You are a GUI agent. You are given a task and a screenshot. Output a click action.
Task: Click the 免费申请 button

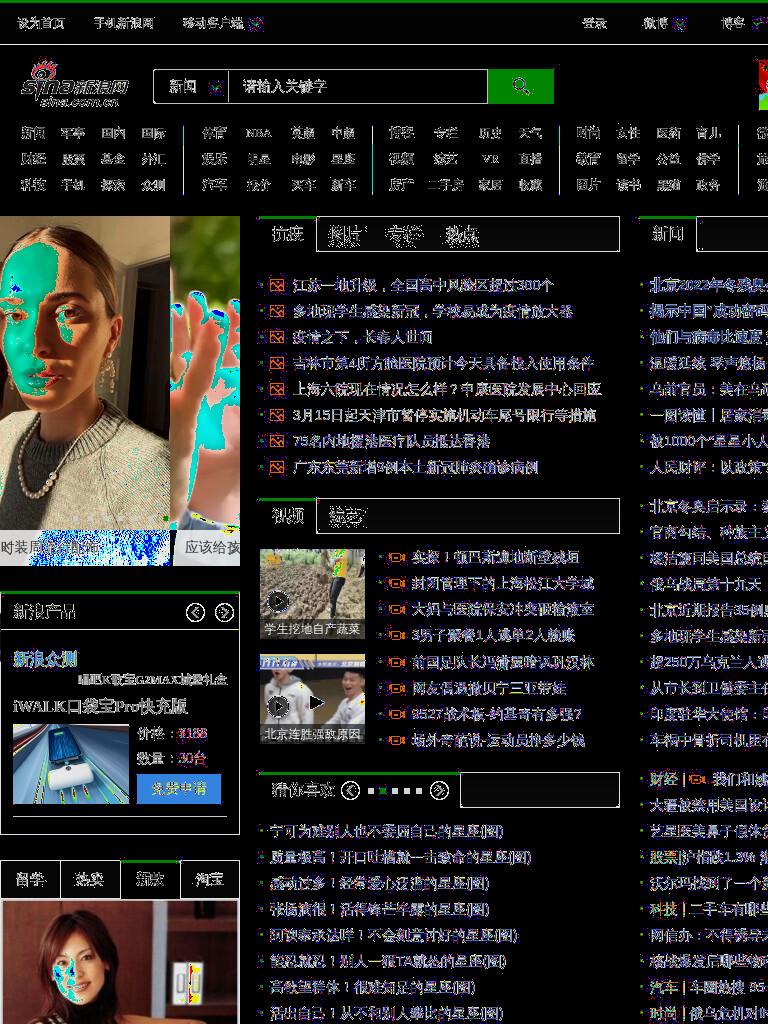[x=179, y=788]
